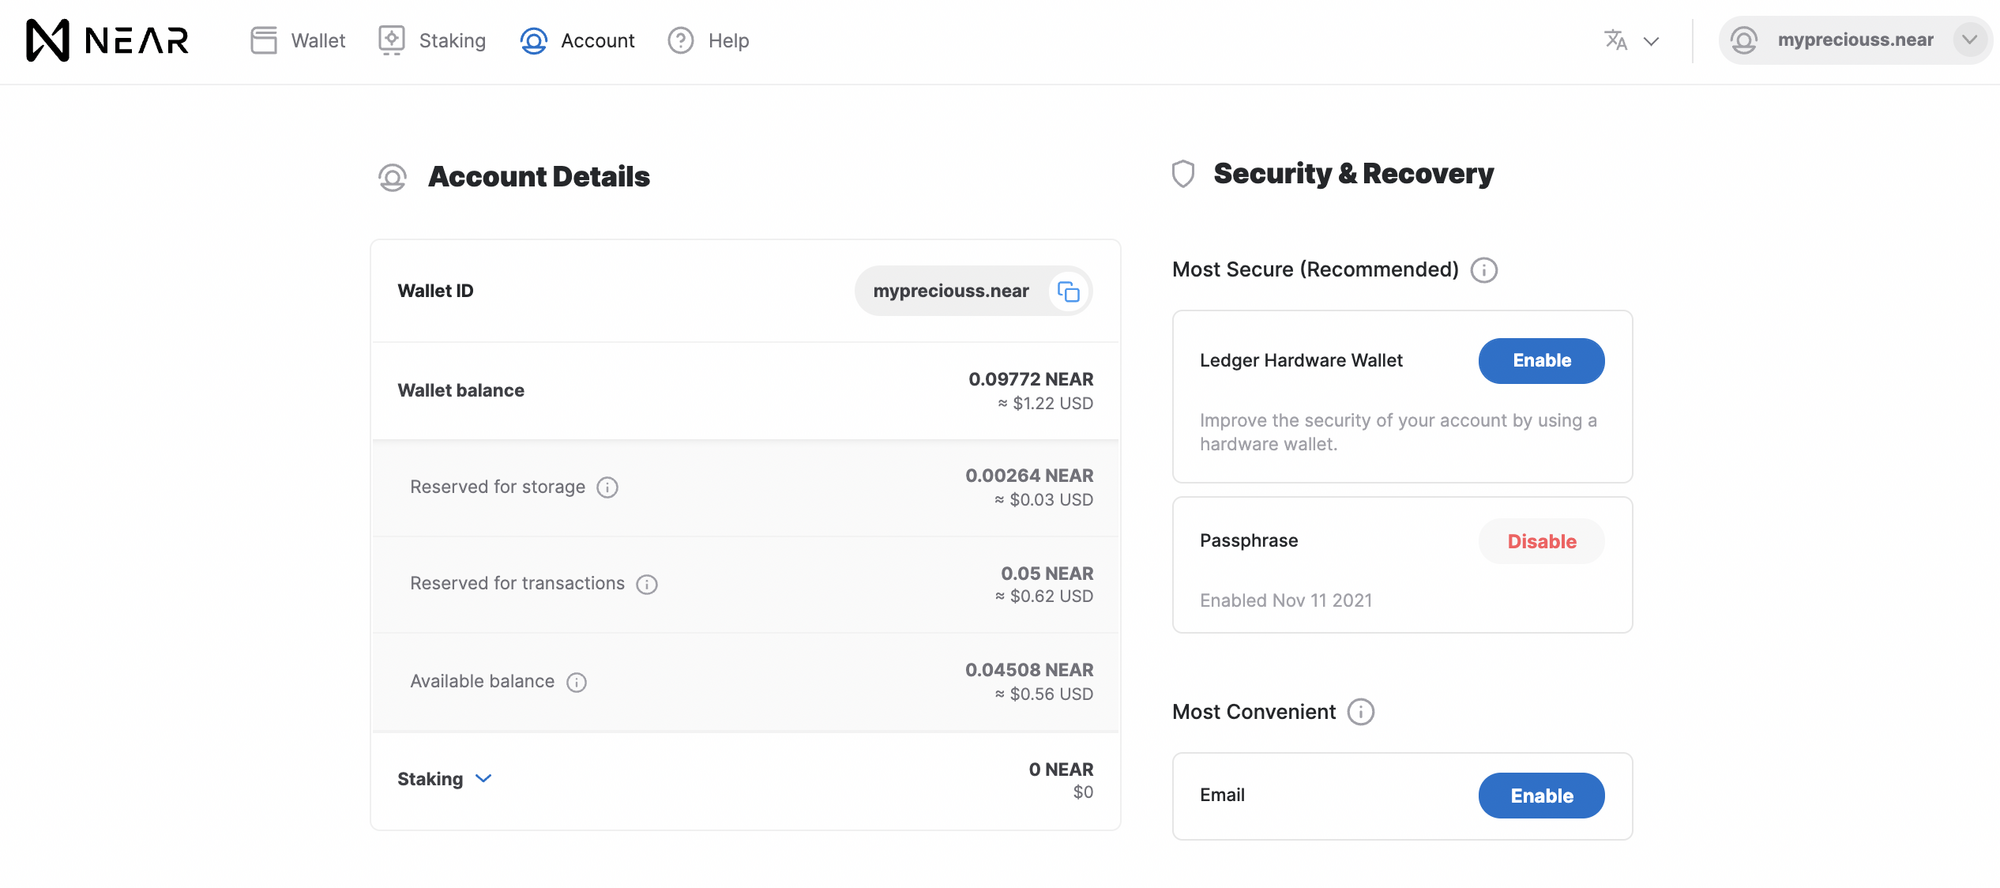
Task: Copy the Wallet ID with copy icon
Action: coord(1069,291)
